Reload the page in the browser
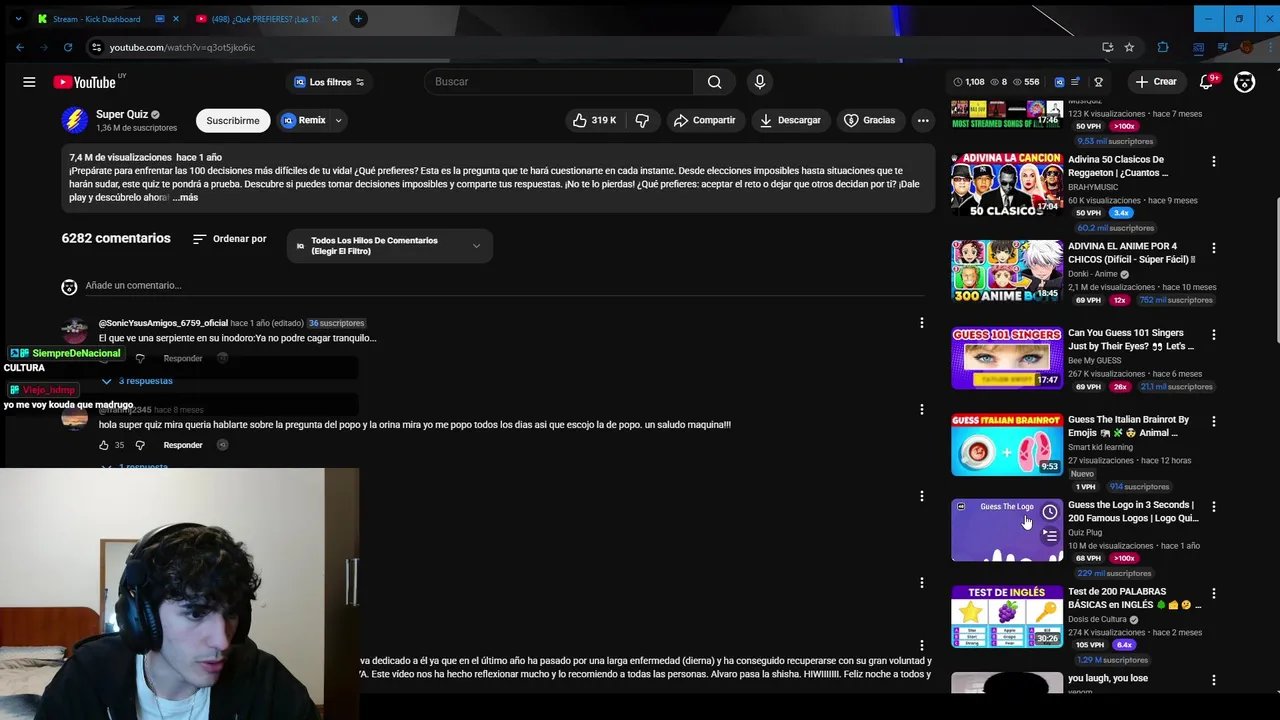Viewport: 1280px width, 720px height. [68, 47]
